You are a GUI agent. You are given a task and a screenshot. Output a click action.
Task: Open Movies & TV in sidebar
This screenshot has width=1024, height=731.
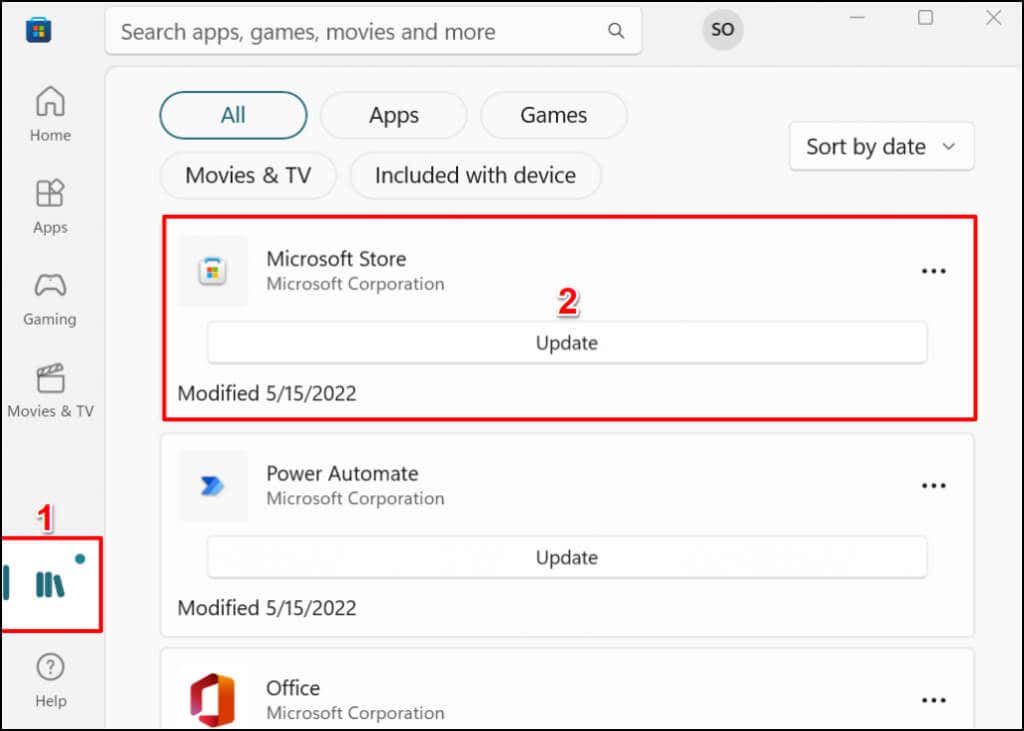[50, 391]
